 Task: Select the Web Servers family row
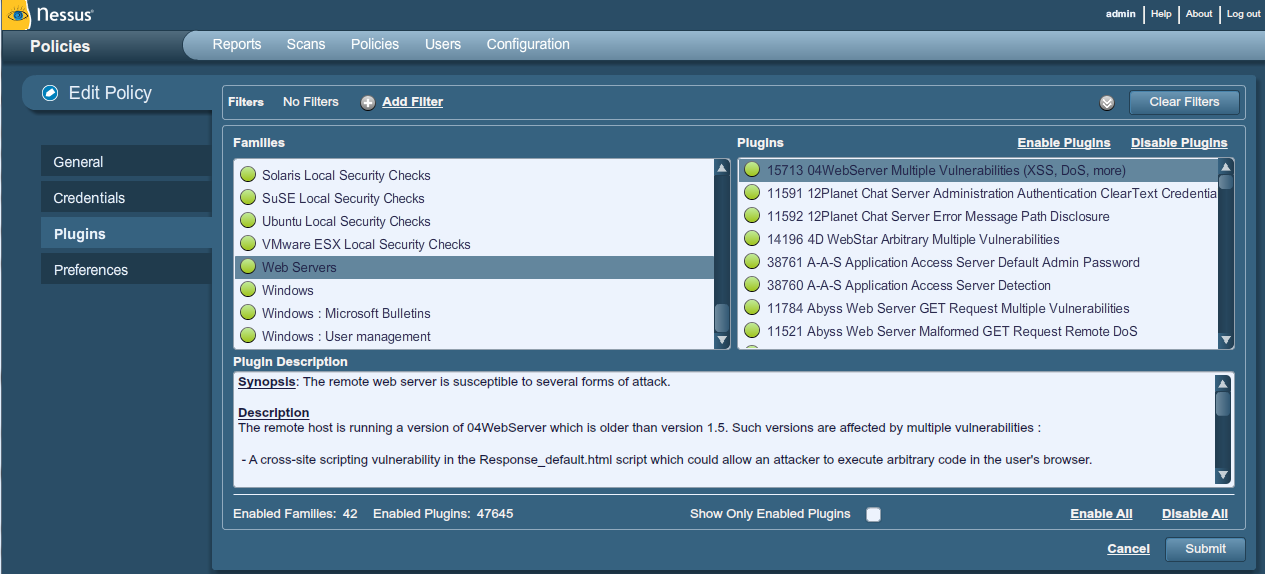474,267
